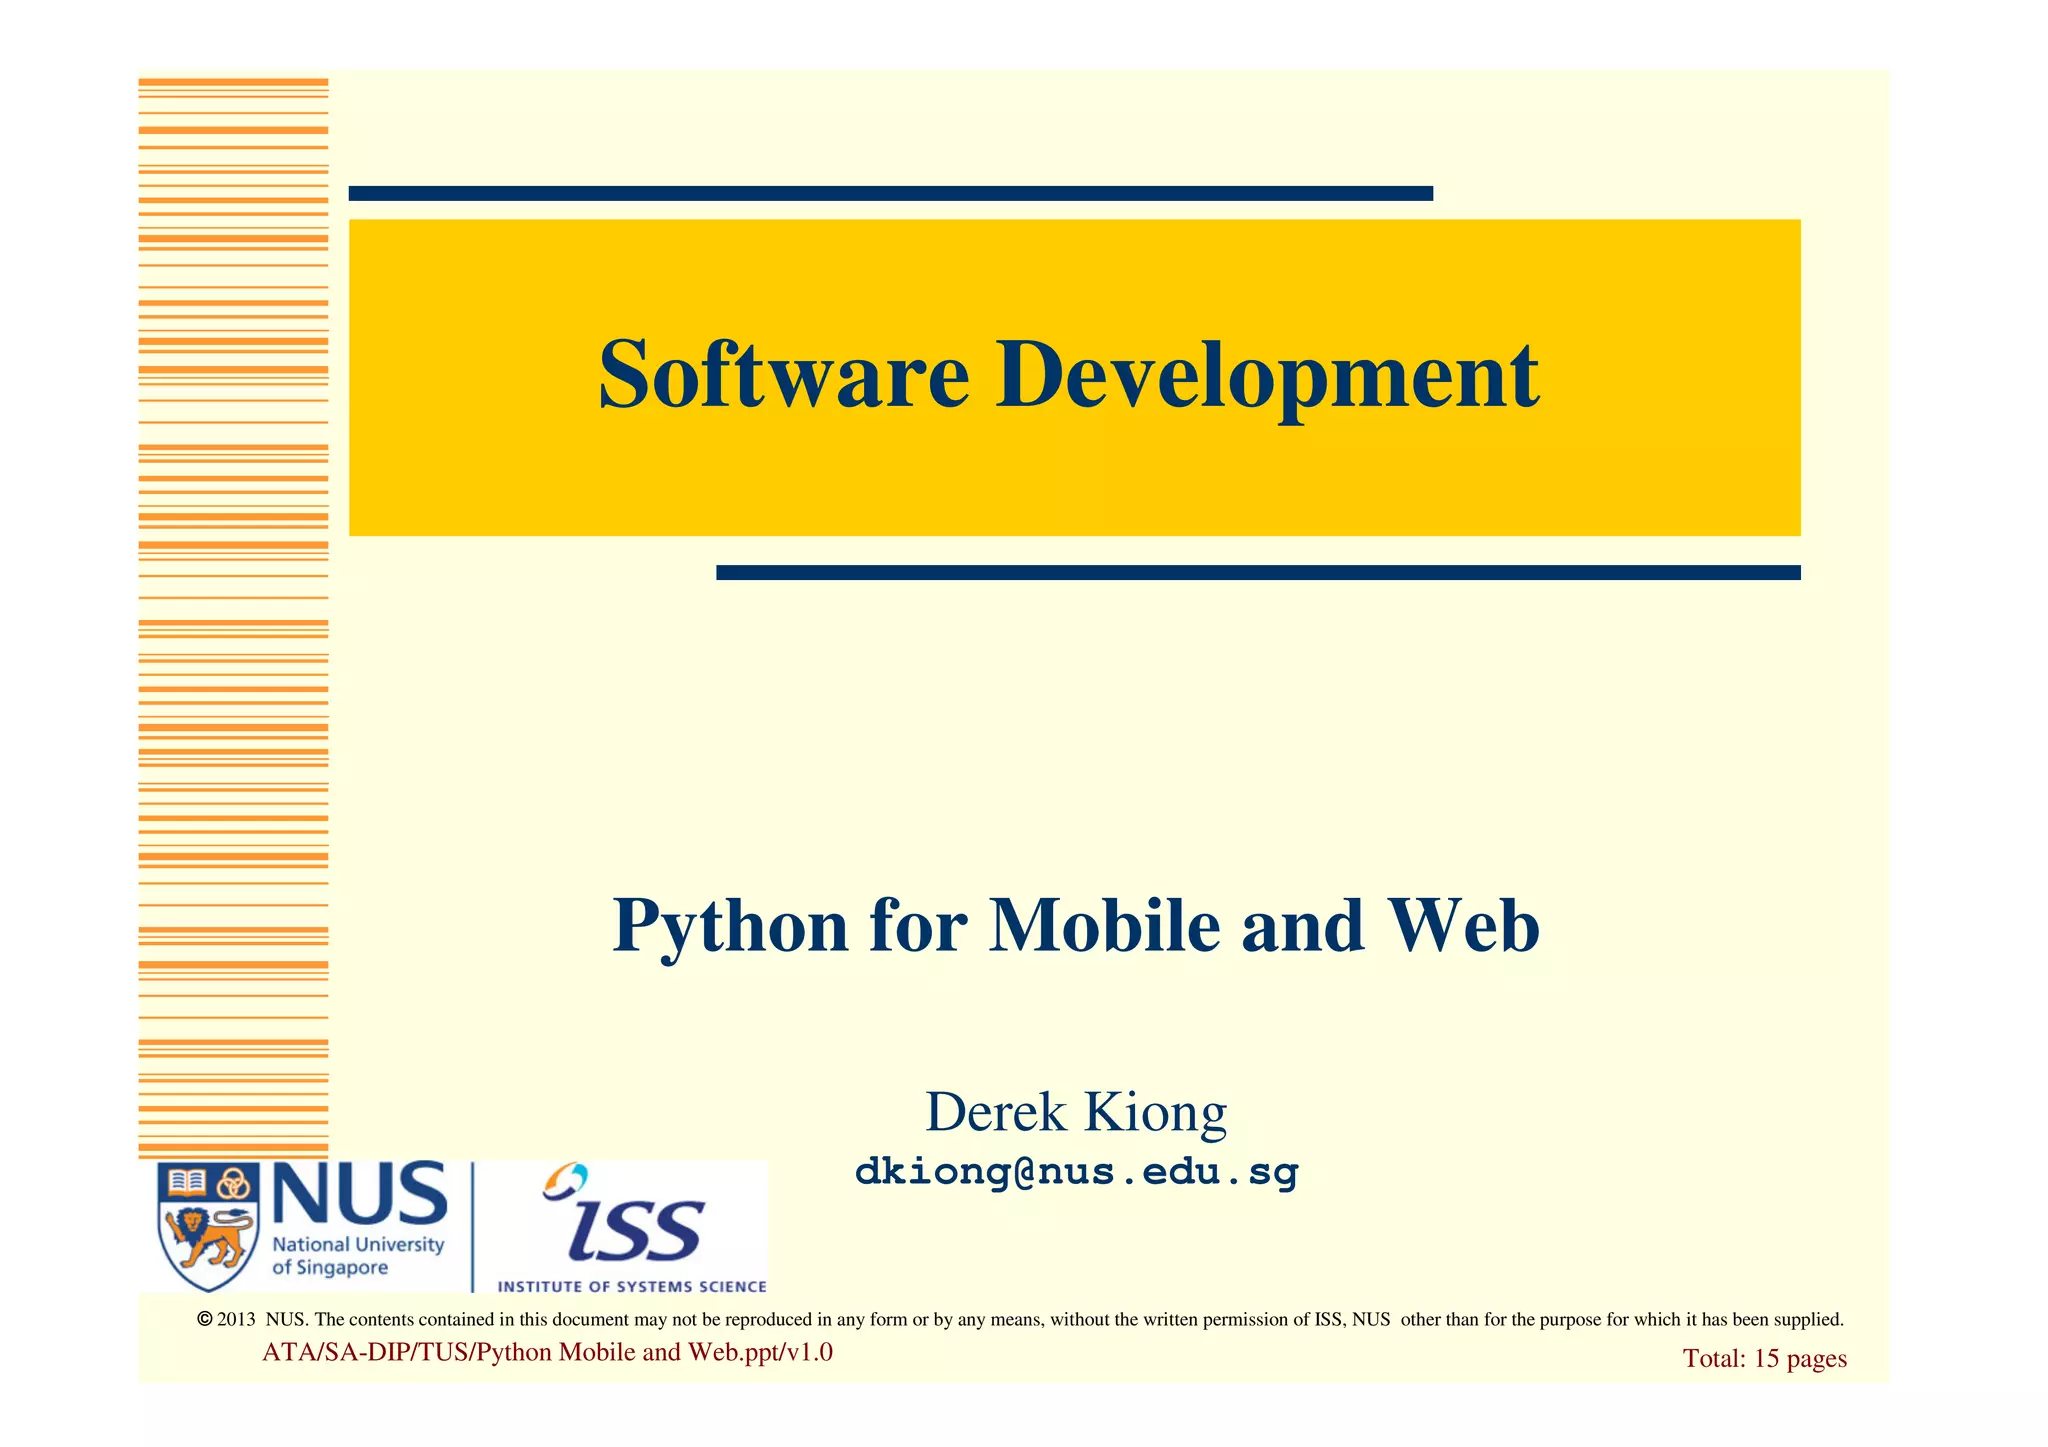
Task: Click the ISS swirl emblem above the letter i
Action: click(566, 1180)
